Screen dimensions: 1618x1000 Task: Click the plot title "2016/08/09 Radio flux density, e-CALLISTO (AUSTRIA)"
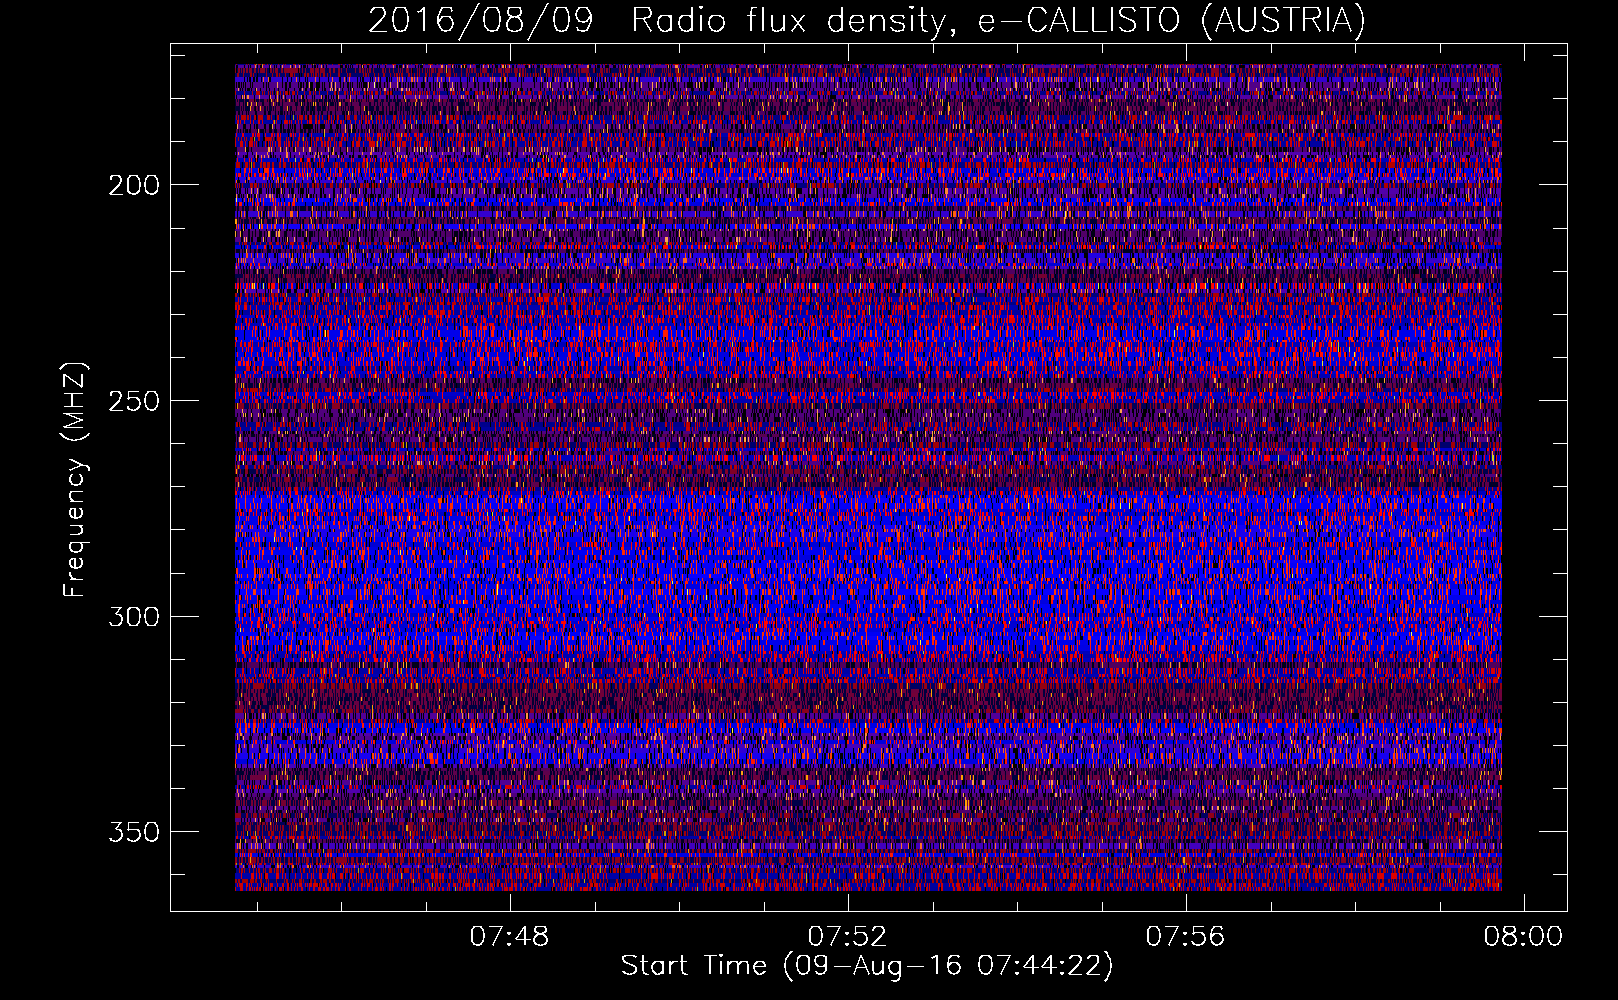tap(867, 20)
